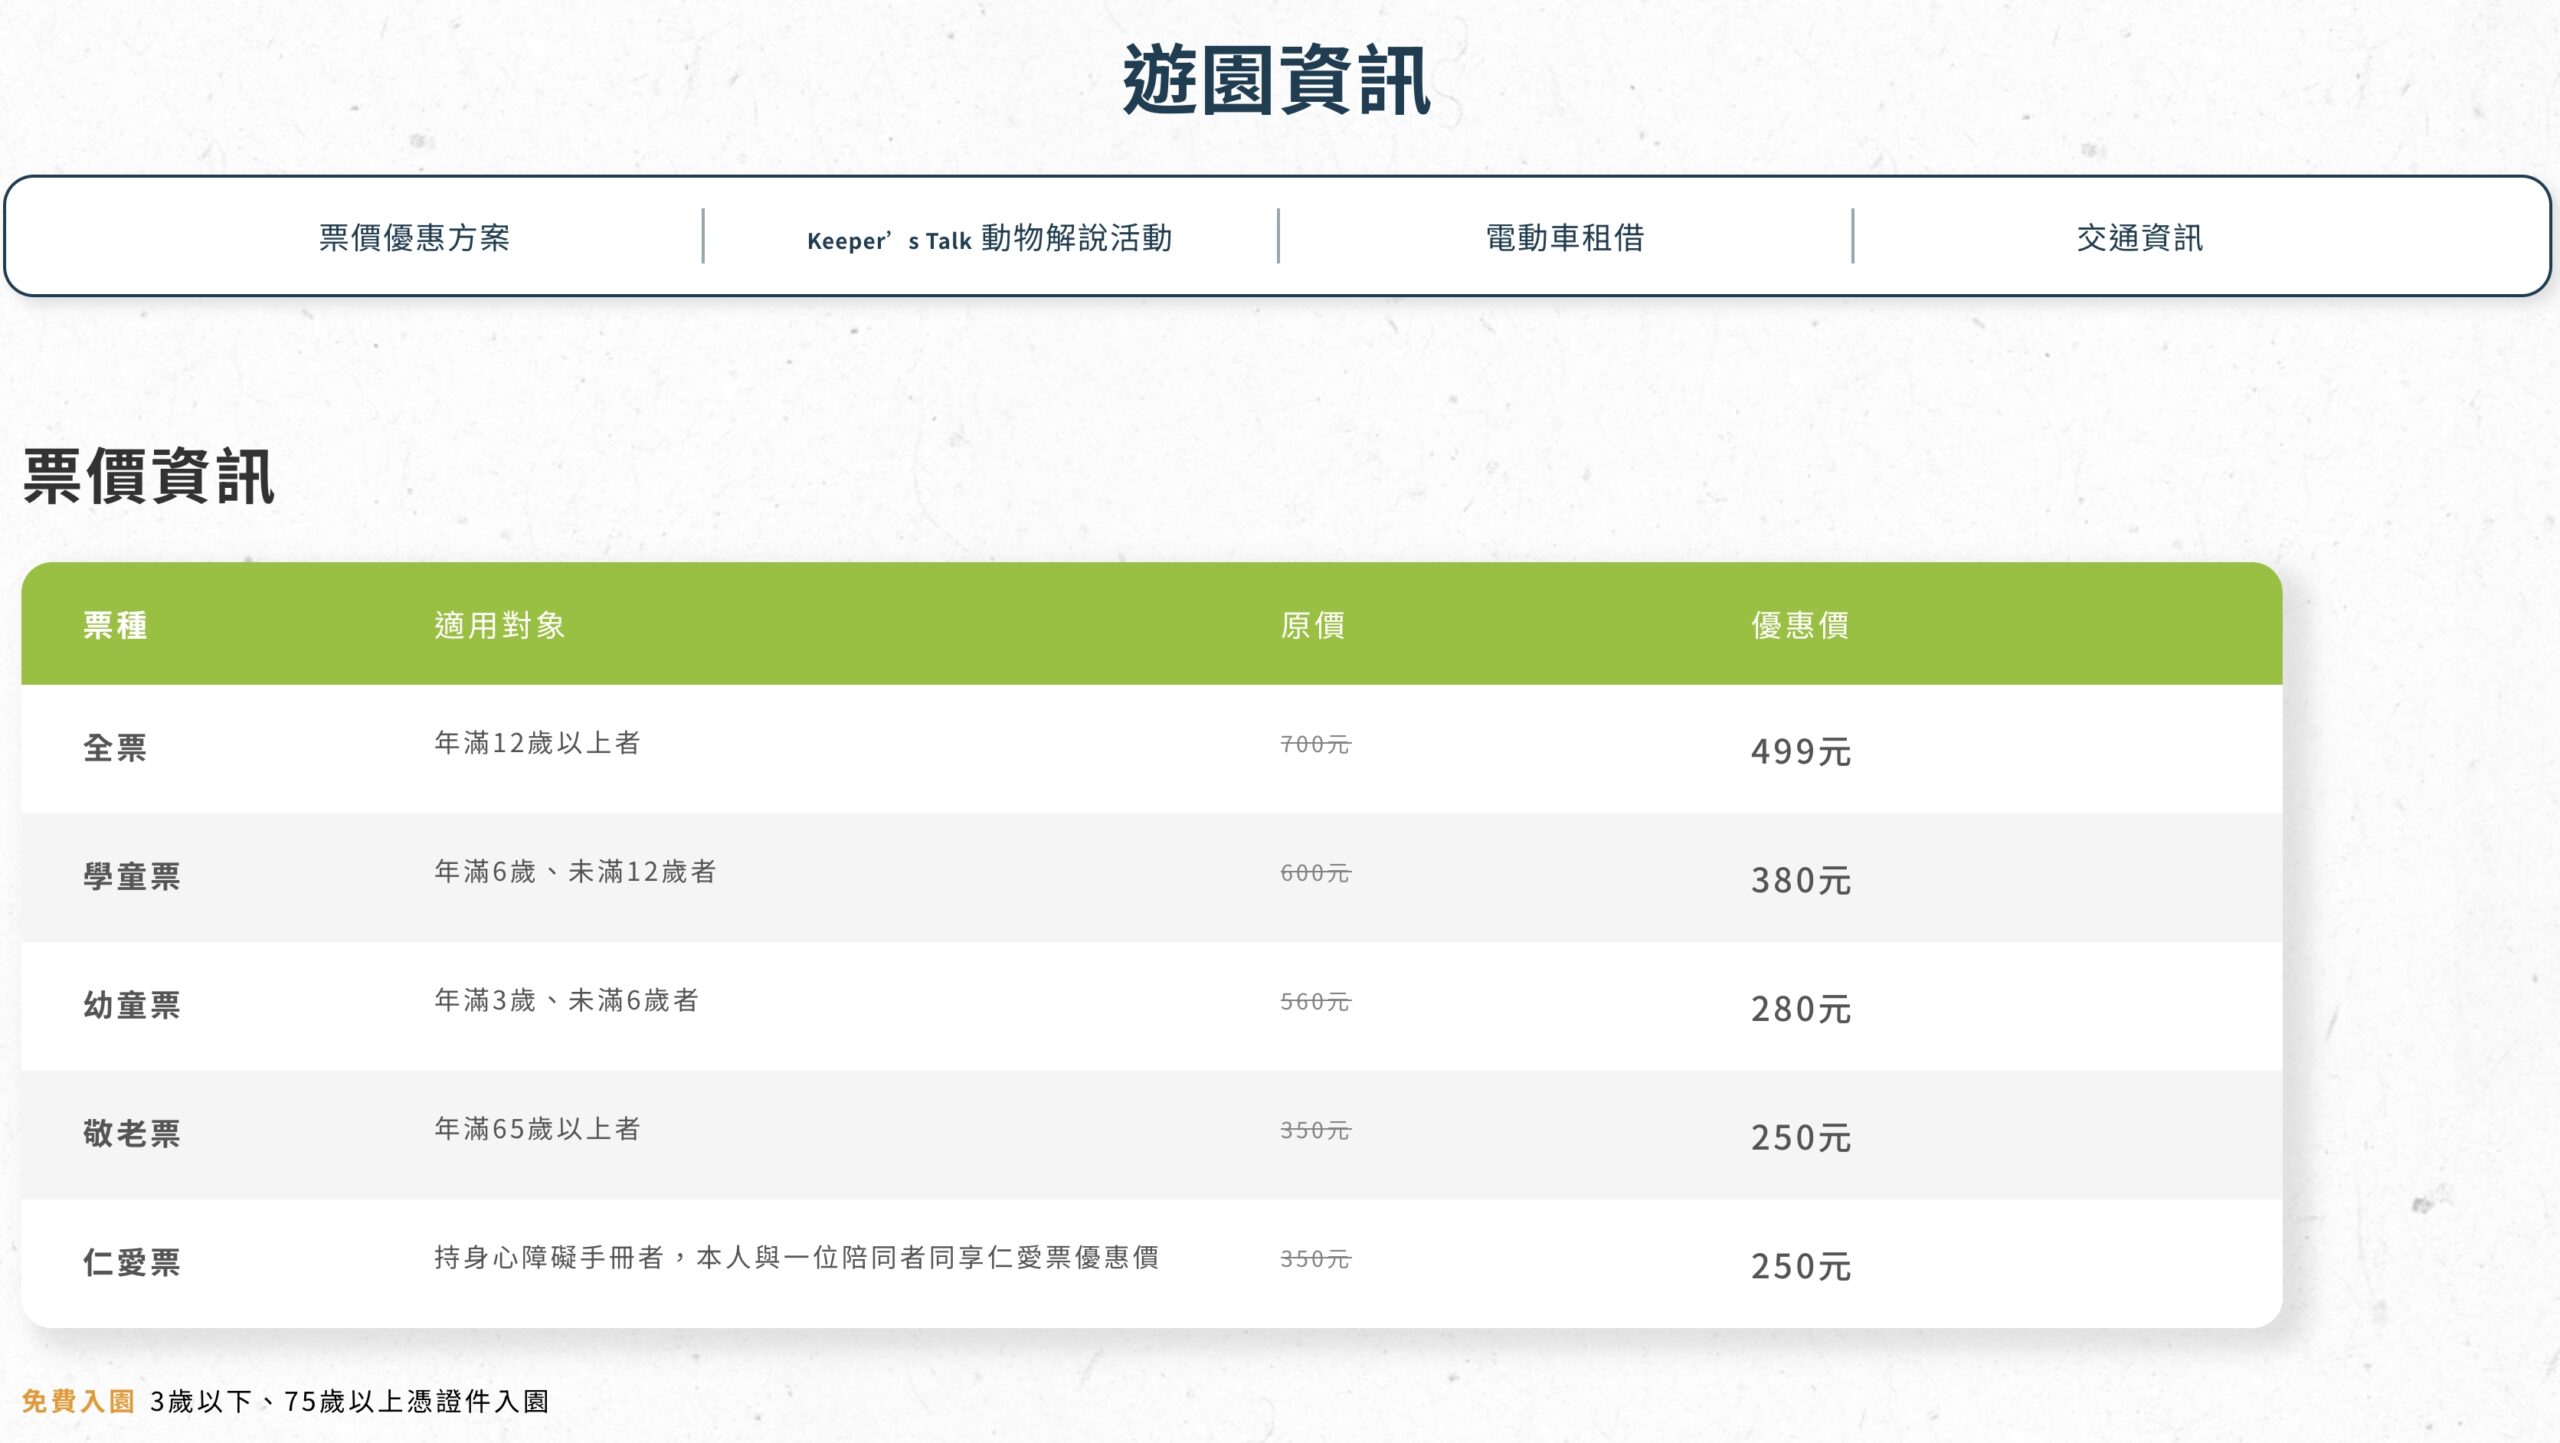Open the 票價優惠方案 tab
Screen dimensions: 2560x1443
(414, 238)
